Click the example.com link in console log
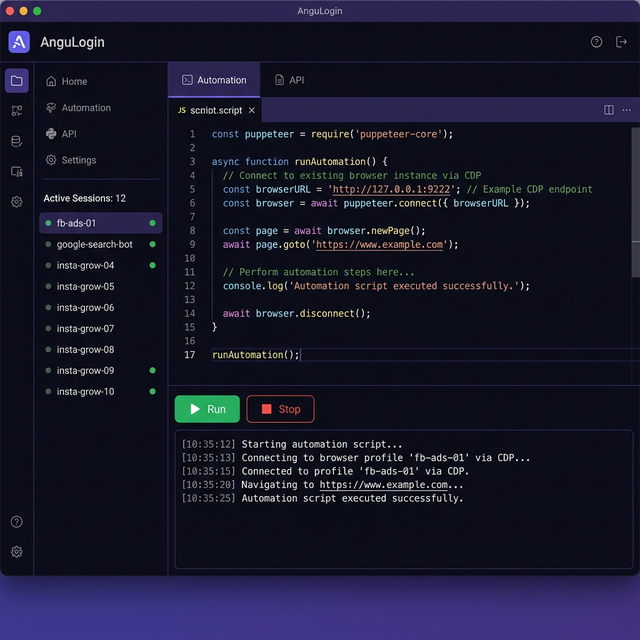Screen dimensions: 640x640 tap(383, 484)
